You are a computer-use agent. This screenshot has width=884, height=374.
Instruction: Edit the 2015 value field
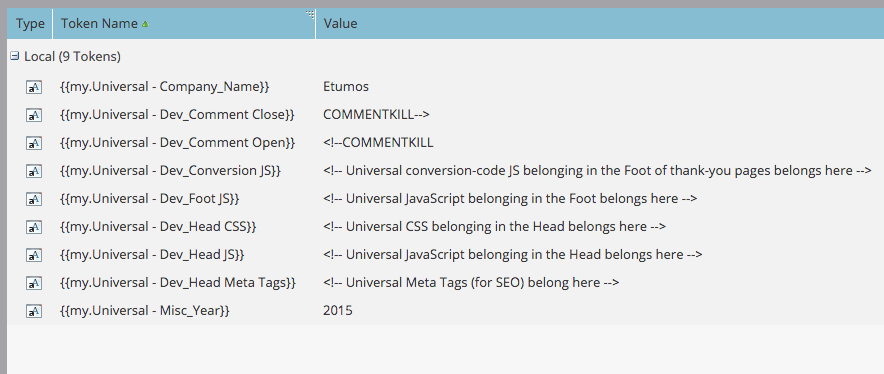pyautogui.click(x=338, y=310)
